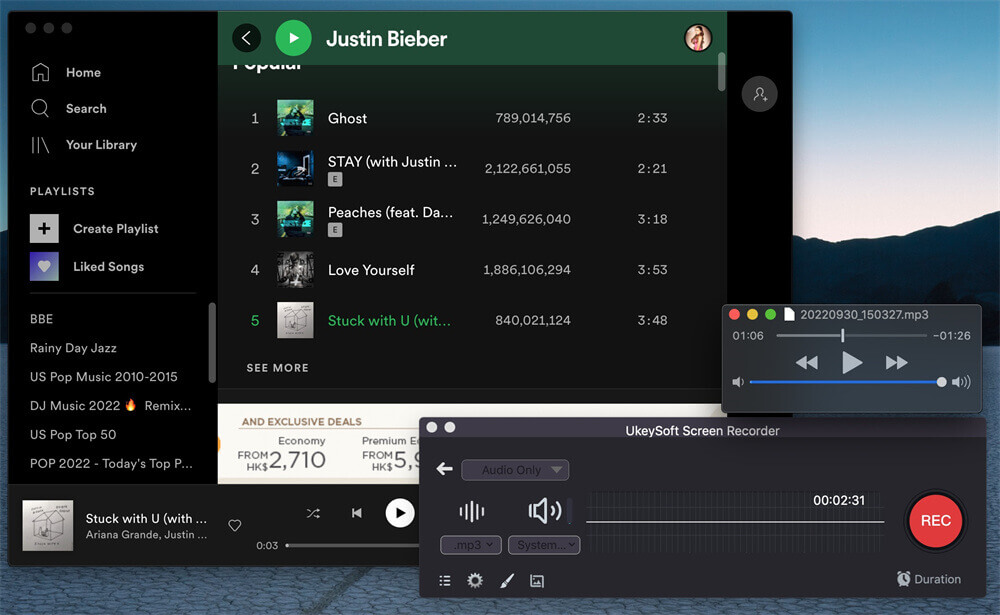This screenshot has width=1000, height=615.
Task: Rewind in the mp3 player window
Action: [807, 363]
